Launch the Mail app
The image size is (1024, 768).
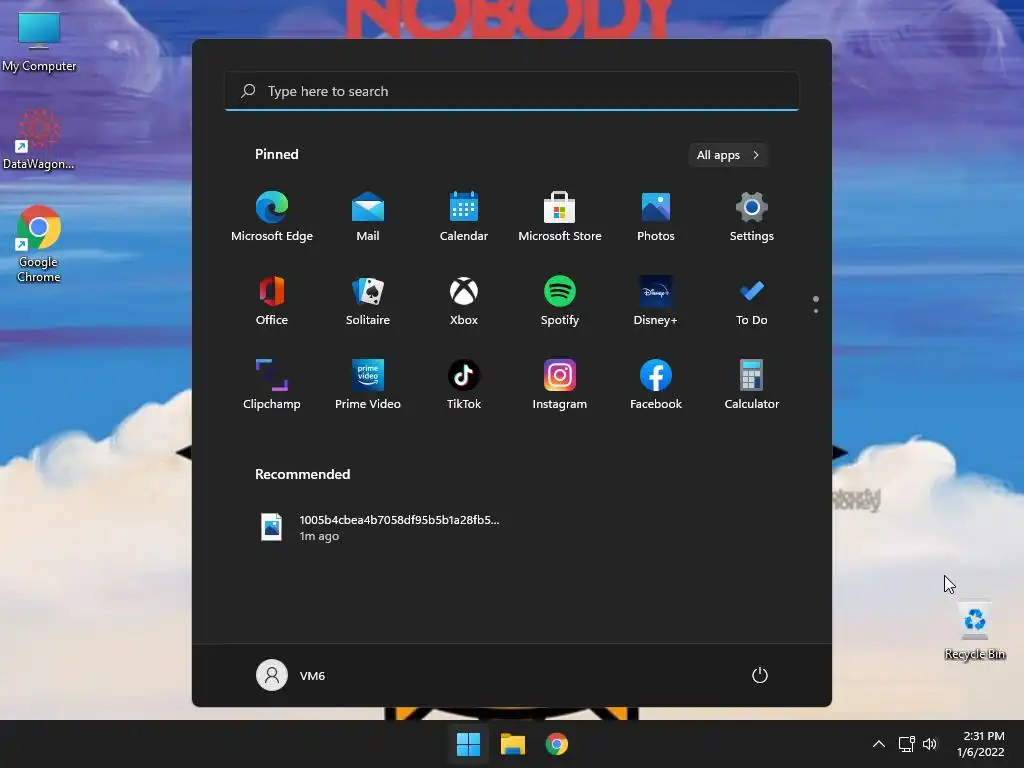[368, 217]
